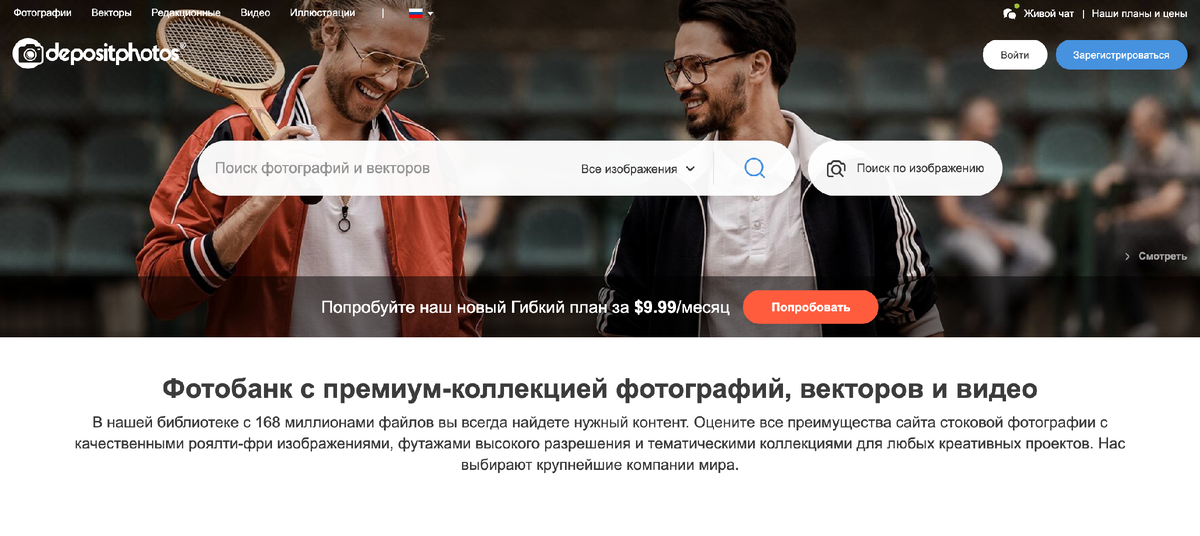The width and height of the screenshot is (1200, 536).
Task: Click the Depositphotos camera logo icon
Action: point(29,53)
